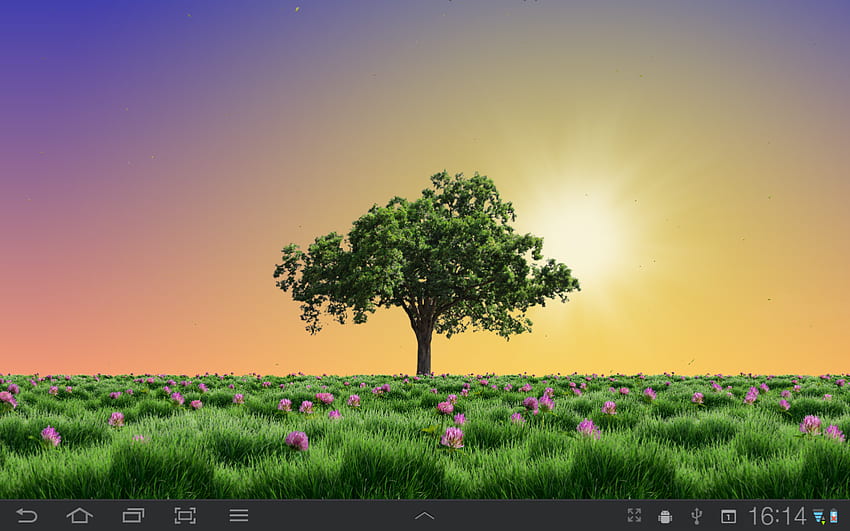
Task: Check the Wi-Fi signal status icon
Action: click(x=819, y=516)
